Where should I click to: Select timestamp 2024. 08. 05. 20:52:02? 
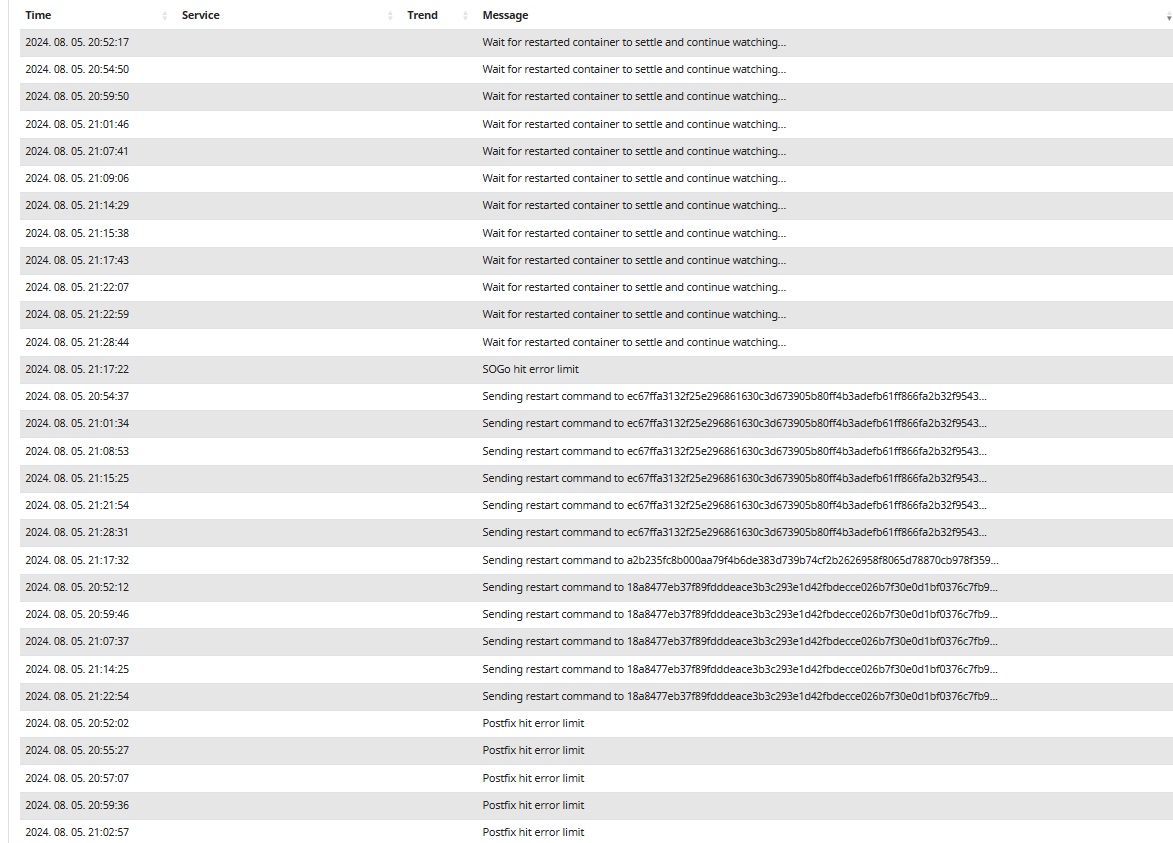pos(77,723)
